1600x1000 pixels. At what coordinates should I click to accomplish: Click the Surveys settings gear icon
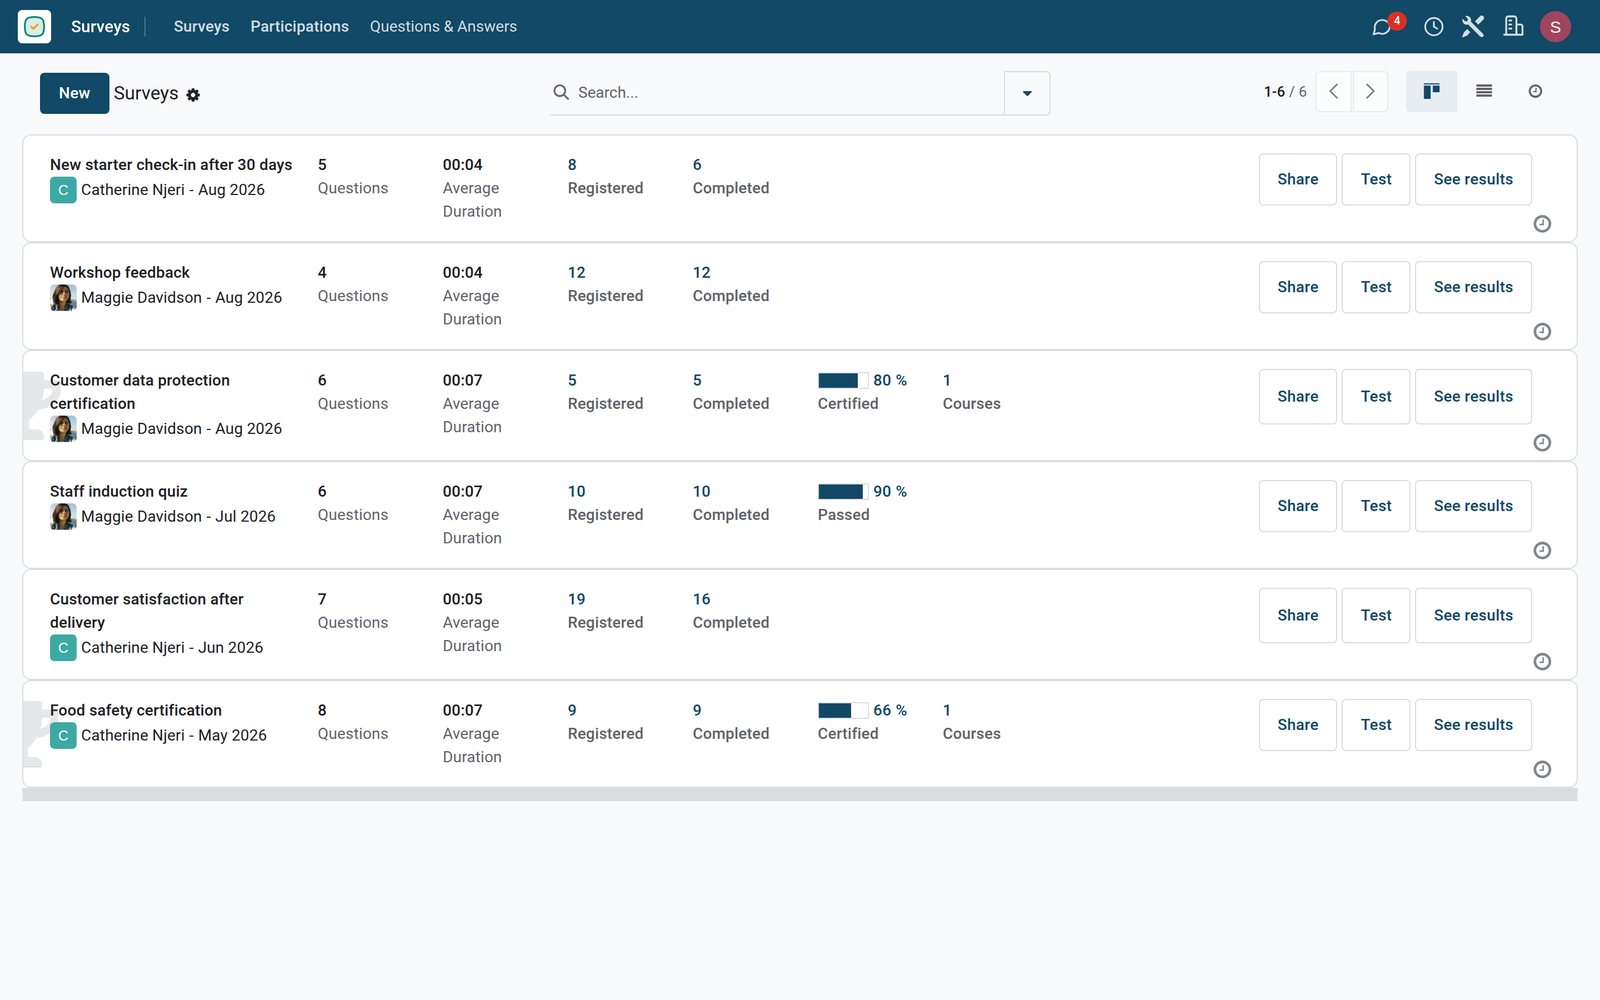(193, 95)
